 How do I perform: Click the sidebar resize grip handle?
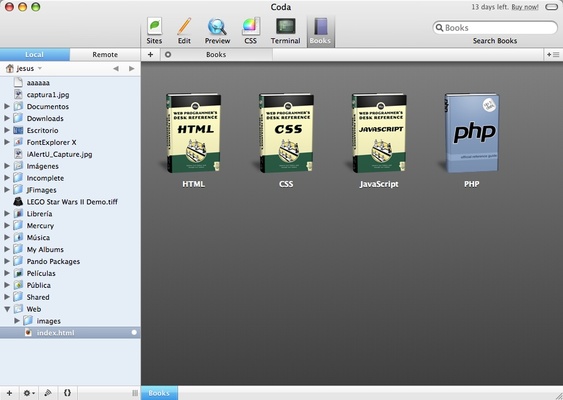pos(135,393)
